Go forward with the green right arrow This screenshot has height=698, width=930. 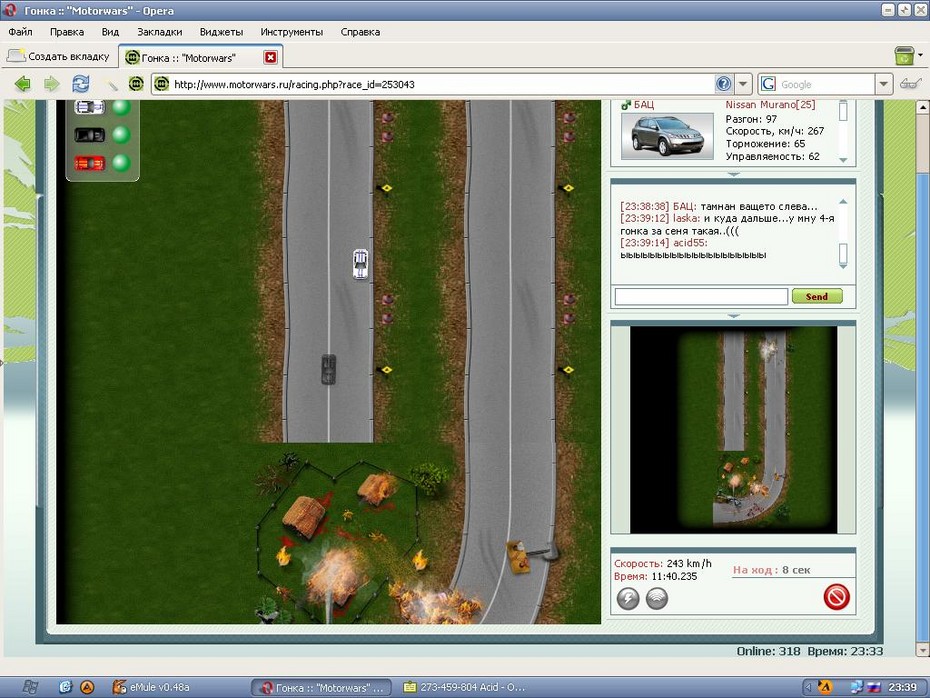pyautogui.click(x=52, y=84)
